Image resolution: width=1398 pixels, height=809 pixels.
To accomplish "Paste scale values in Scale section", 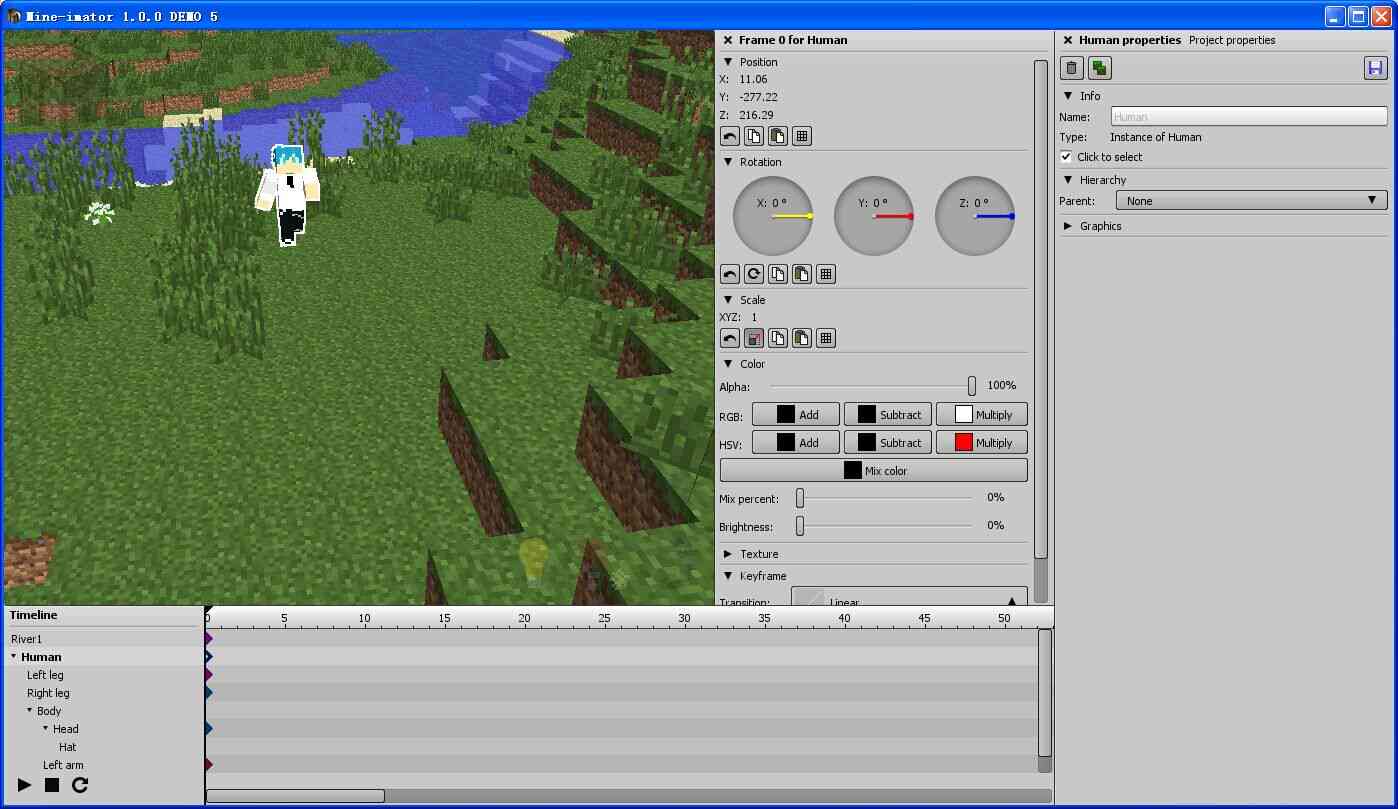I will click(x=802, y=338).
